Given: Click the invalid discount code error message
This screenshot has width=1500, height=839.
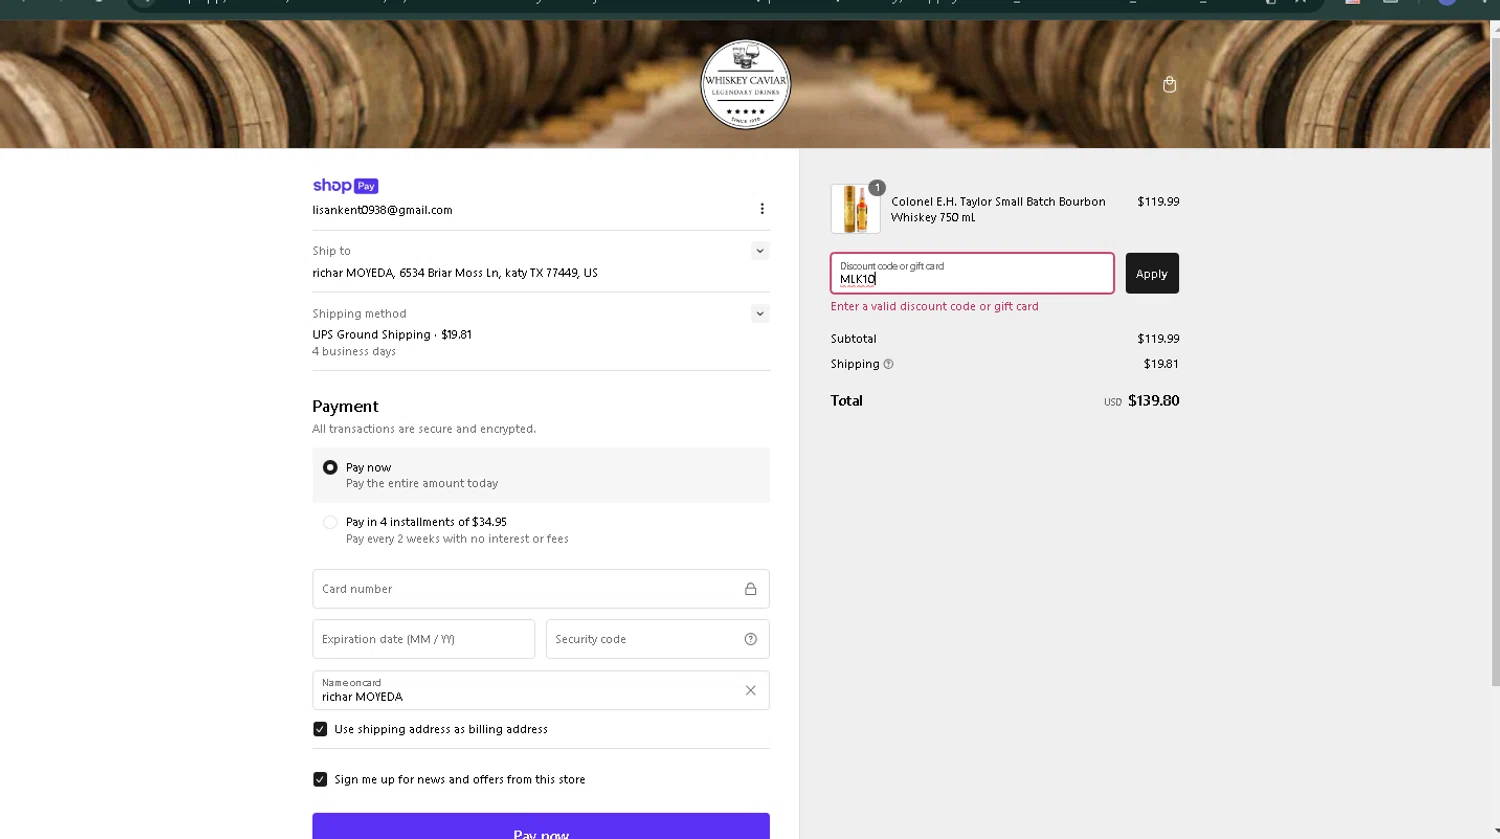Looking at the screenshot, I should [934, 306].
